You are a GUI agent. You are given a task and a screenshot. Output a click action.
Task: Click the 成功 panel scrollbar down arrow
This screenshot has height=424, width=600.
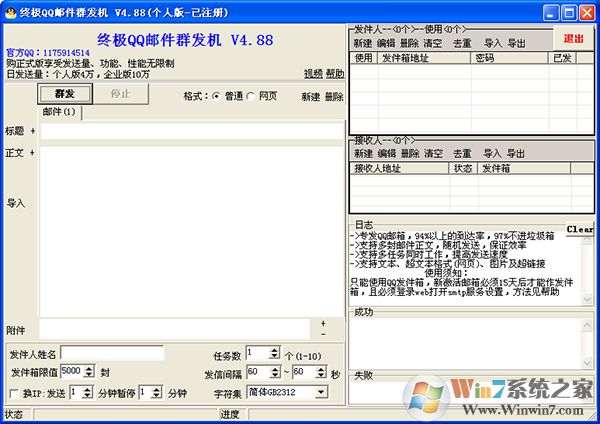pyautogui.click(x=587, y=362)
